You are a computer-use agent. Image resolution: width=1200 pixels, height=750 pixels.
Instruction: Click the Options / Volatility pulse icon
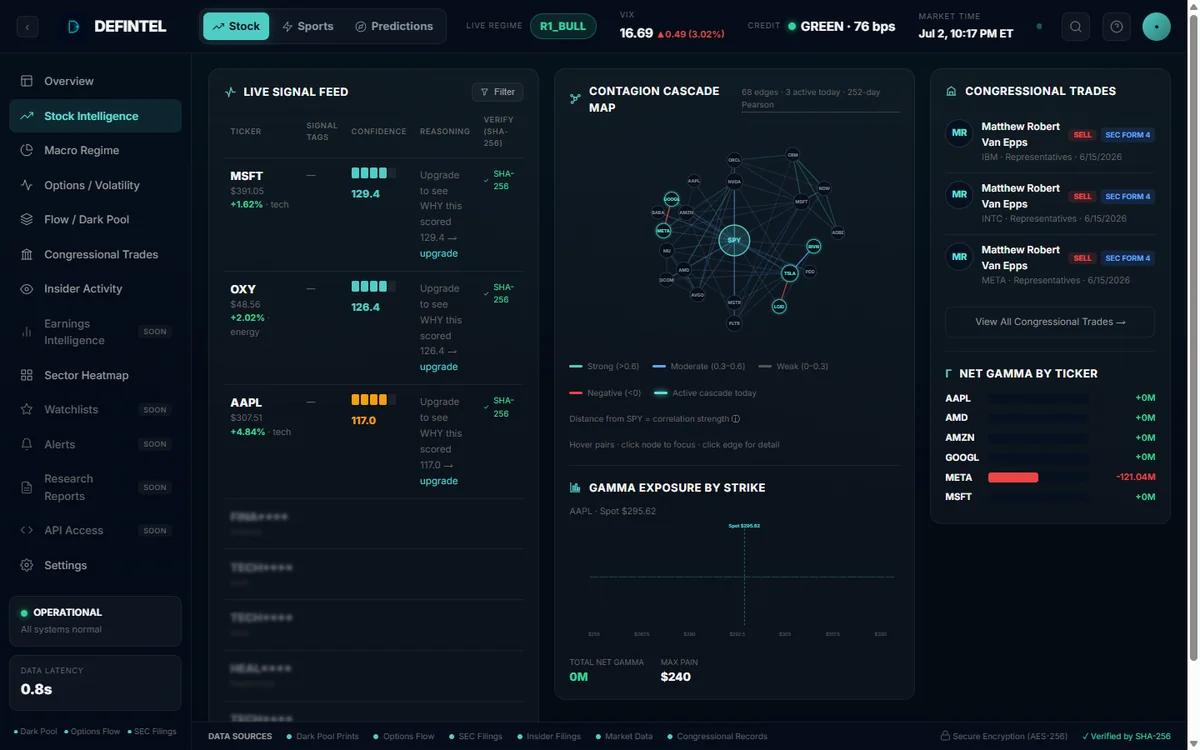27,185
